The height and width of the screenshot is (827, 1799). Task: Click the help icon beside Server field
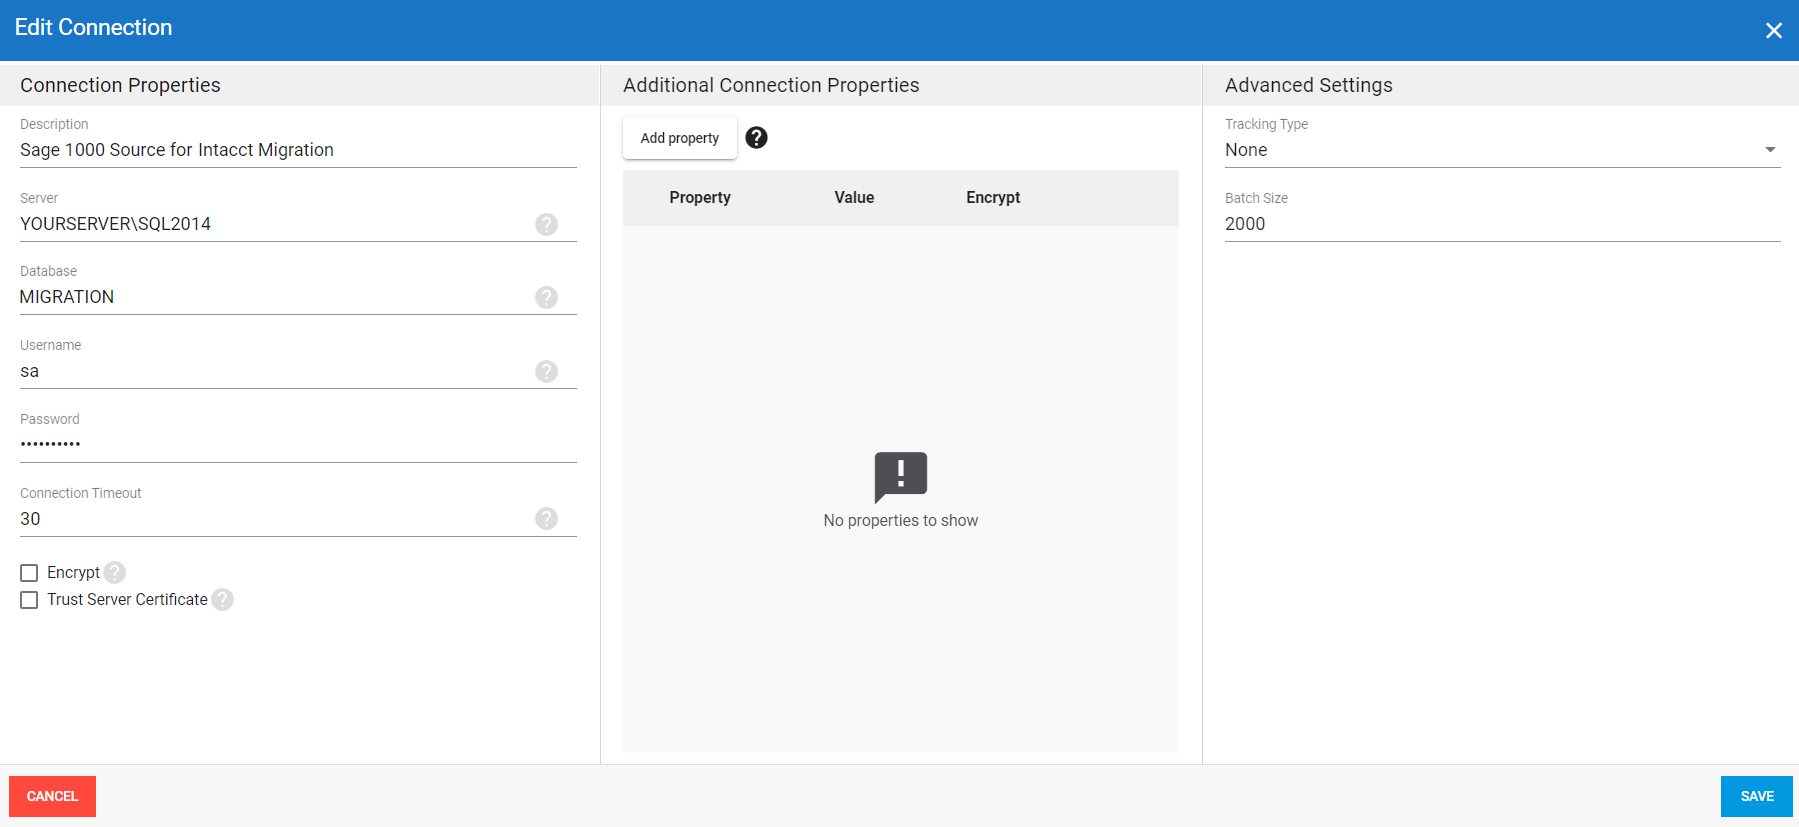pyautogui.click(x=546, y=224)
